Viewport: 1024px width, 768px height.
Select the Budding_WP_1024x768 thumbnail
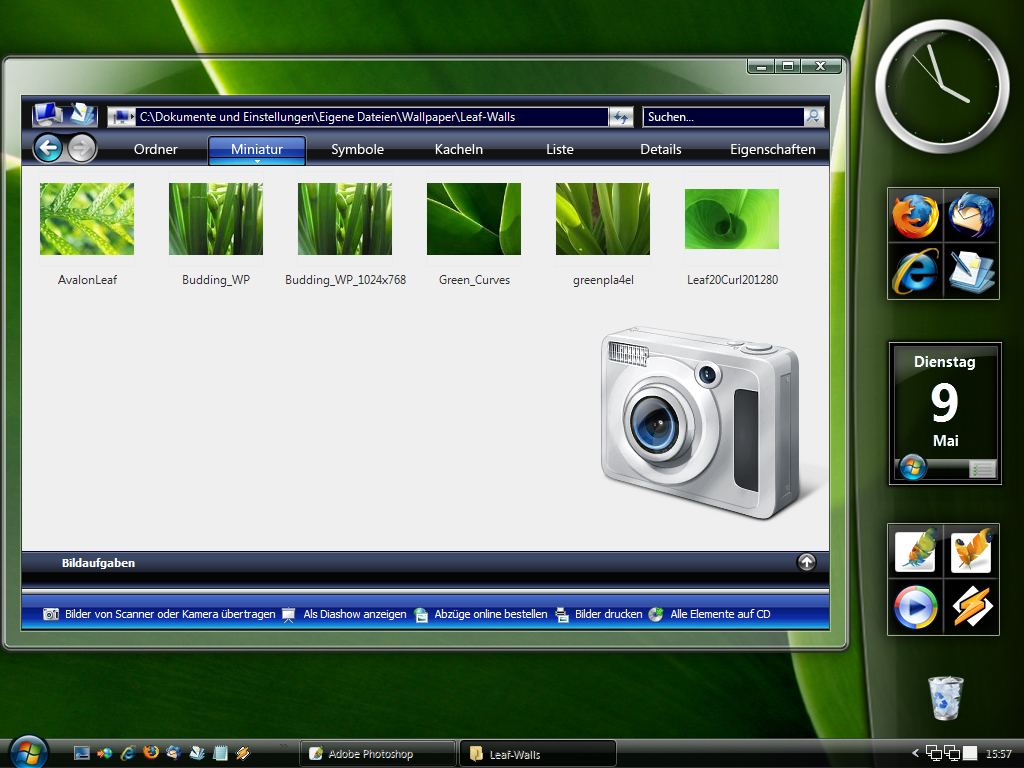point(345,219)
